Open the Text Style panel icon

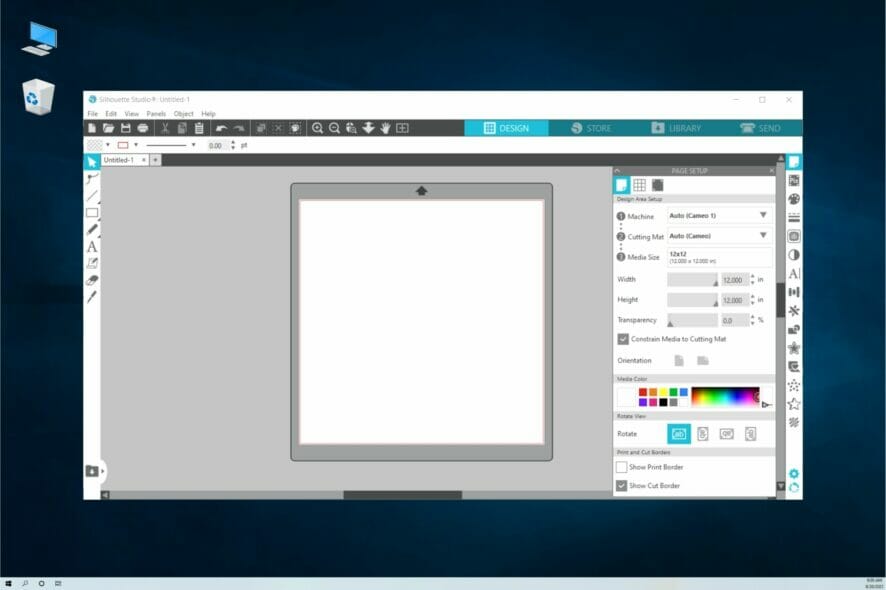tap(794, 274)
